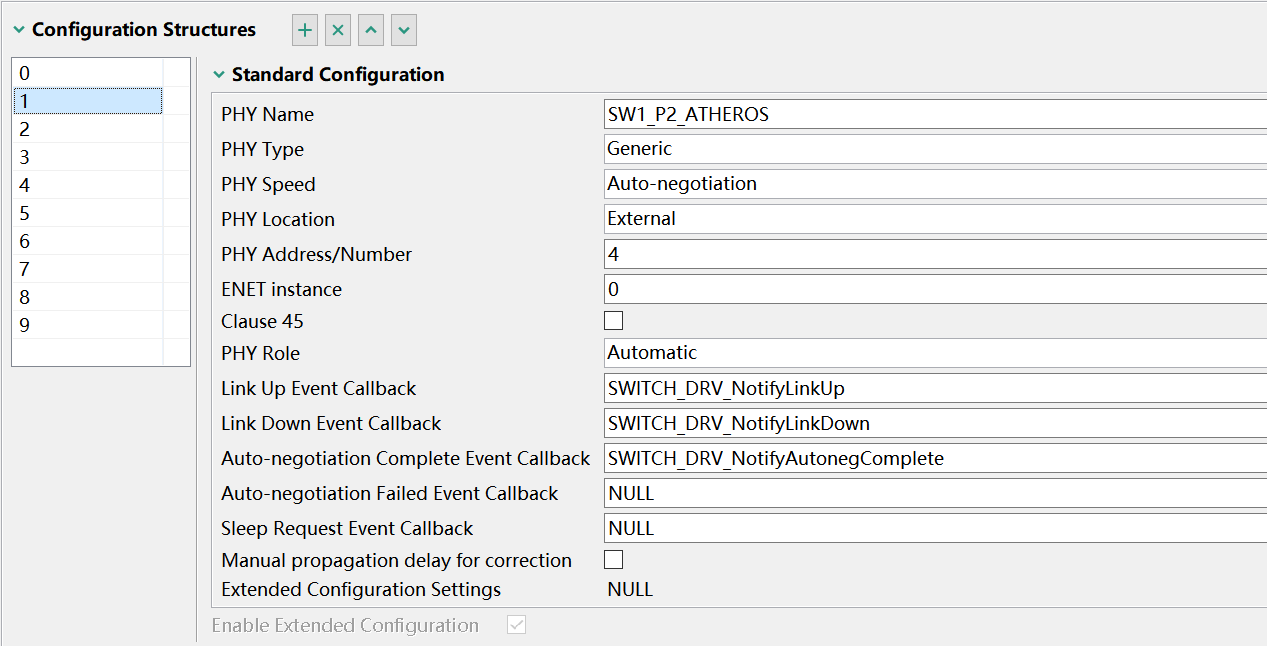The height and width of the screenshot is (646, 1267).
Task: Enable the Clause 45 checkbox
Action: (x=613, y=320)
